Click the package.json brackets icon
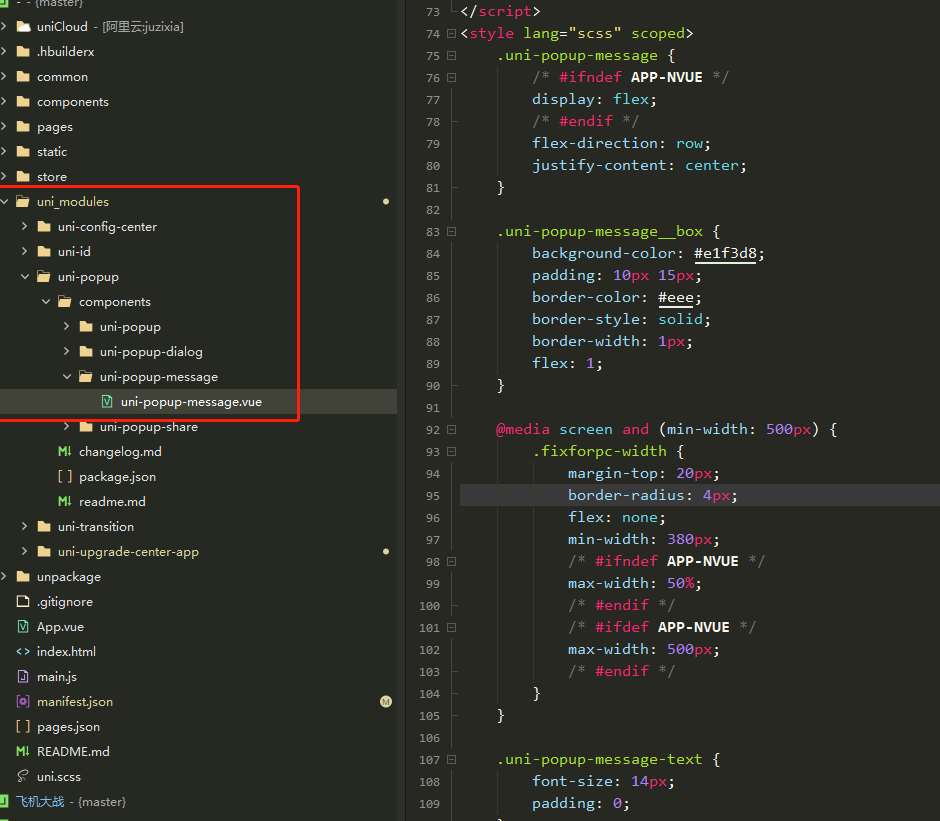The image size is (940, 821). pos(65,477)
